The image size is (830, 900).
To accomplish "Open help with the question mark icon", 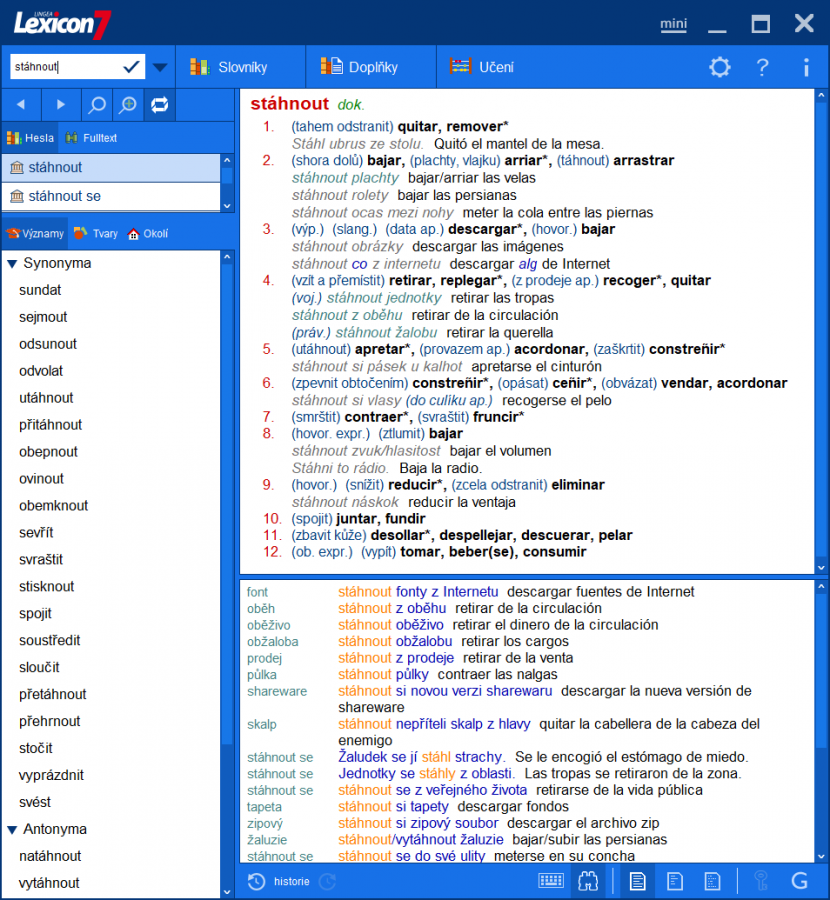I will (x=762, y=67).
